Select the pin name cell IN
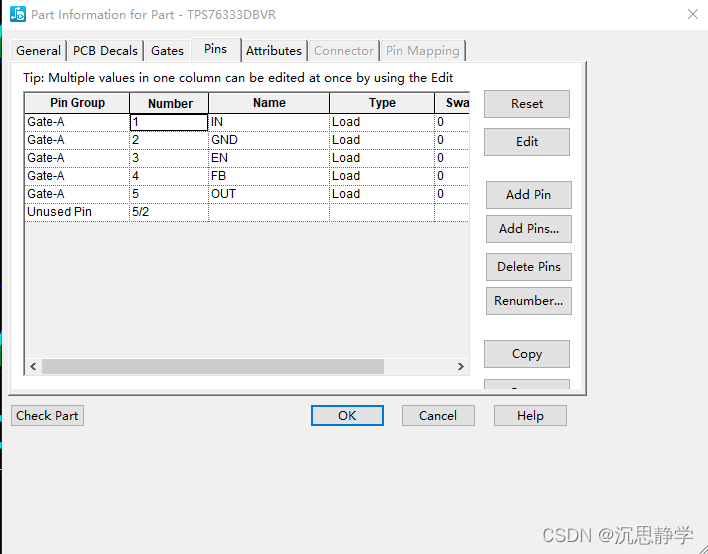The width and height of the screenshot is (708, 554). (x=269, y=122)
